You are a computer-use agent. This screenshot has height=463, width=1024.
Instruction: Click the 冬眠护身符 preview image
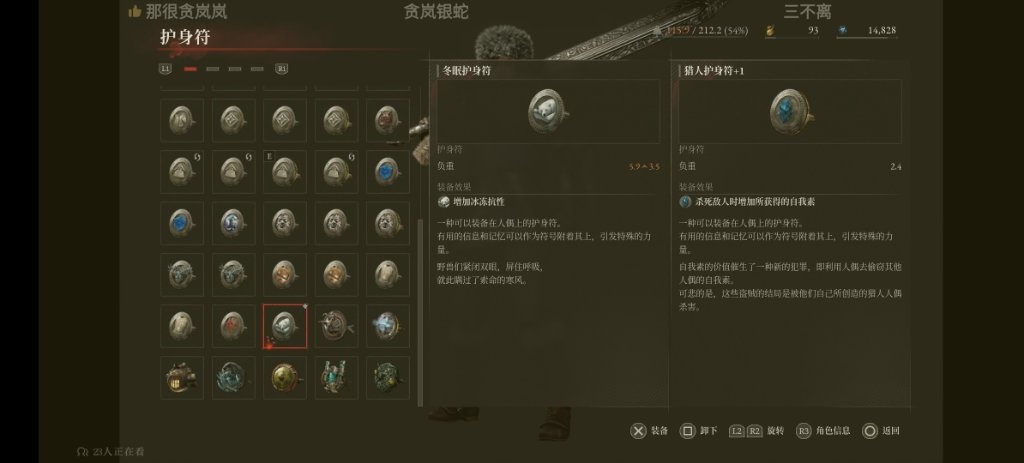coord(548,112)
